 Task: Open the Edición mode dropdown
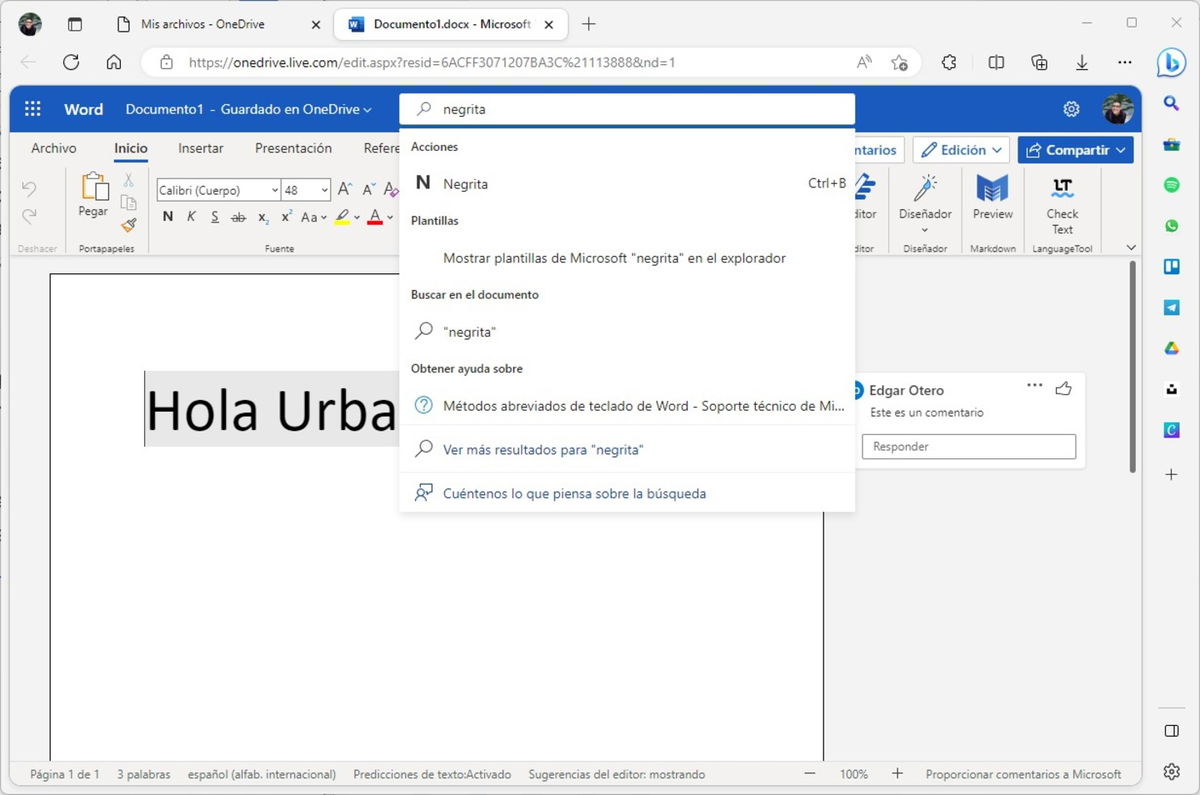pos(962,150)
